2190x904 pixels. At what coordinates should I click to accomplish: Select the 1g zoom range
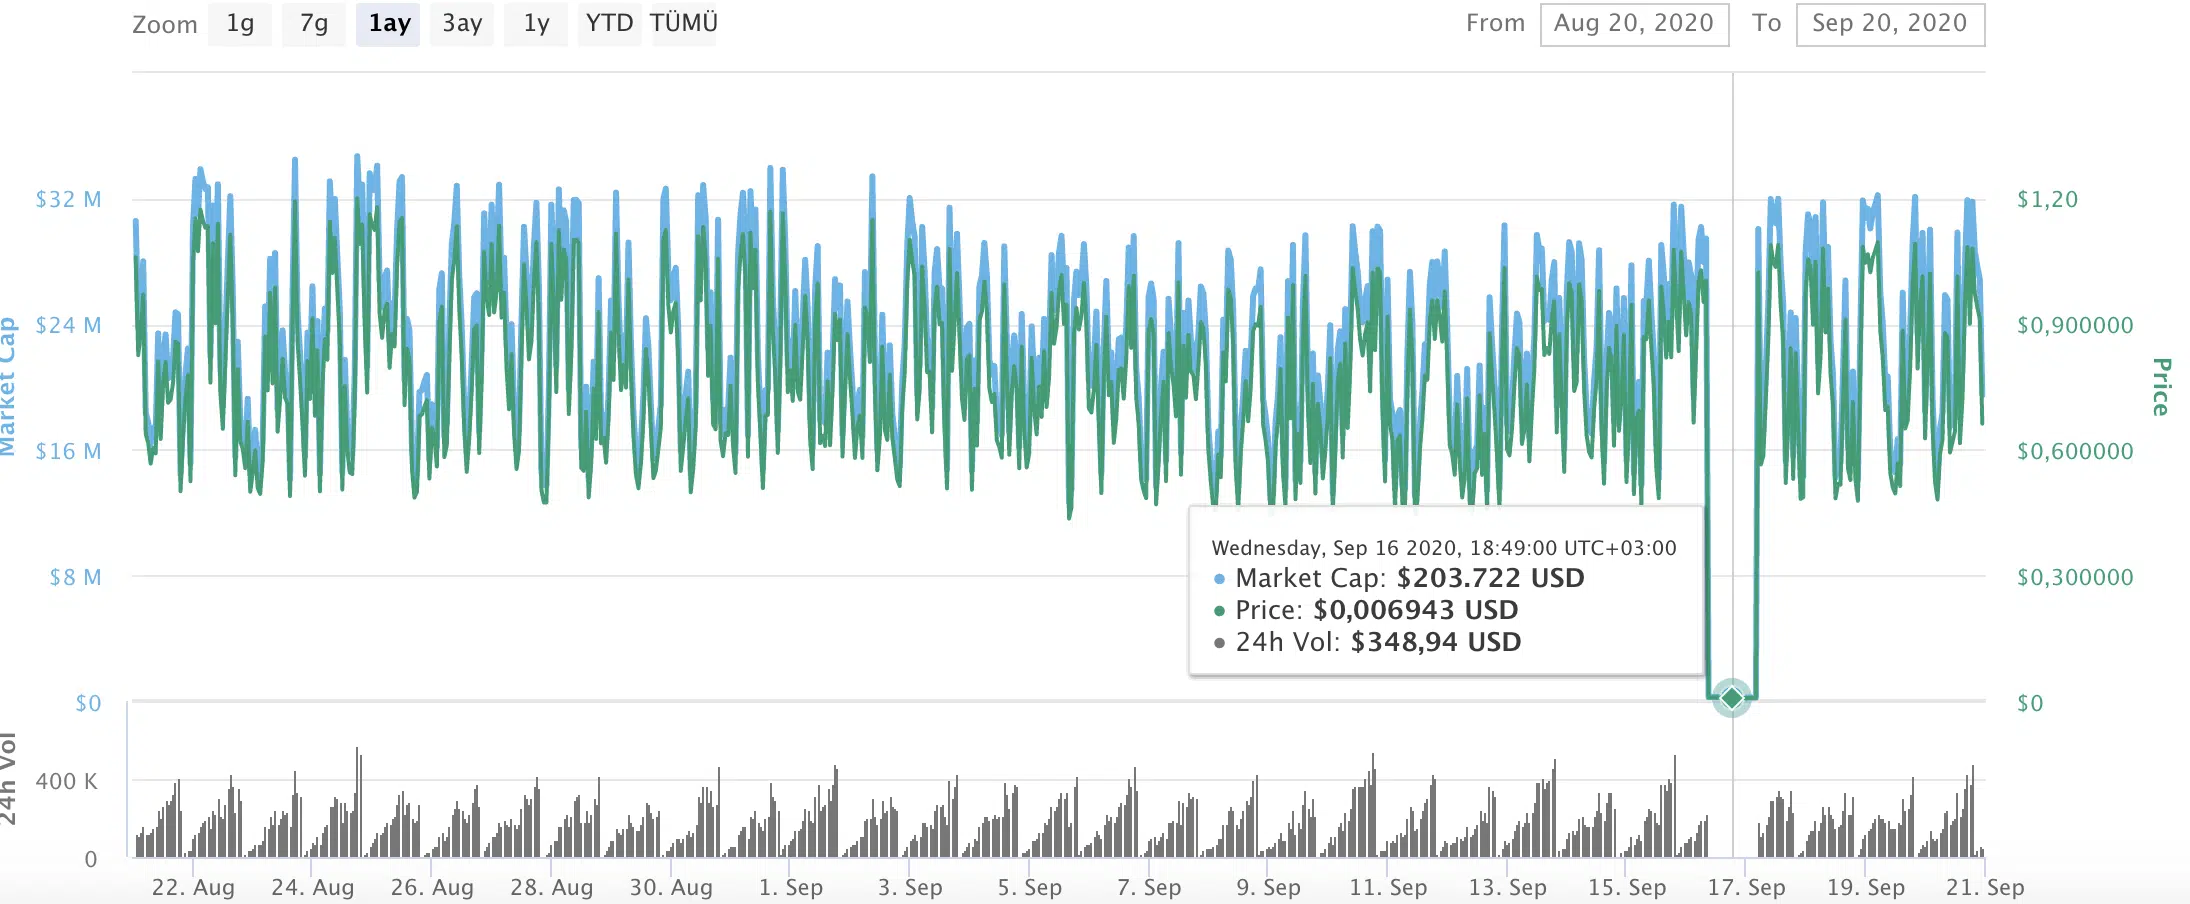240,24
